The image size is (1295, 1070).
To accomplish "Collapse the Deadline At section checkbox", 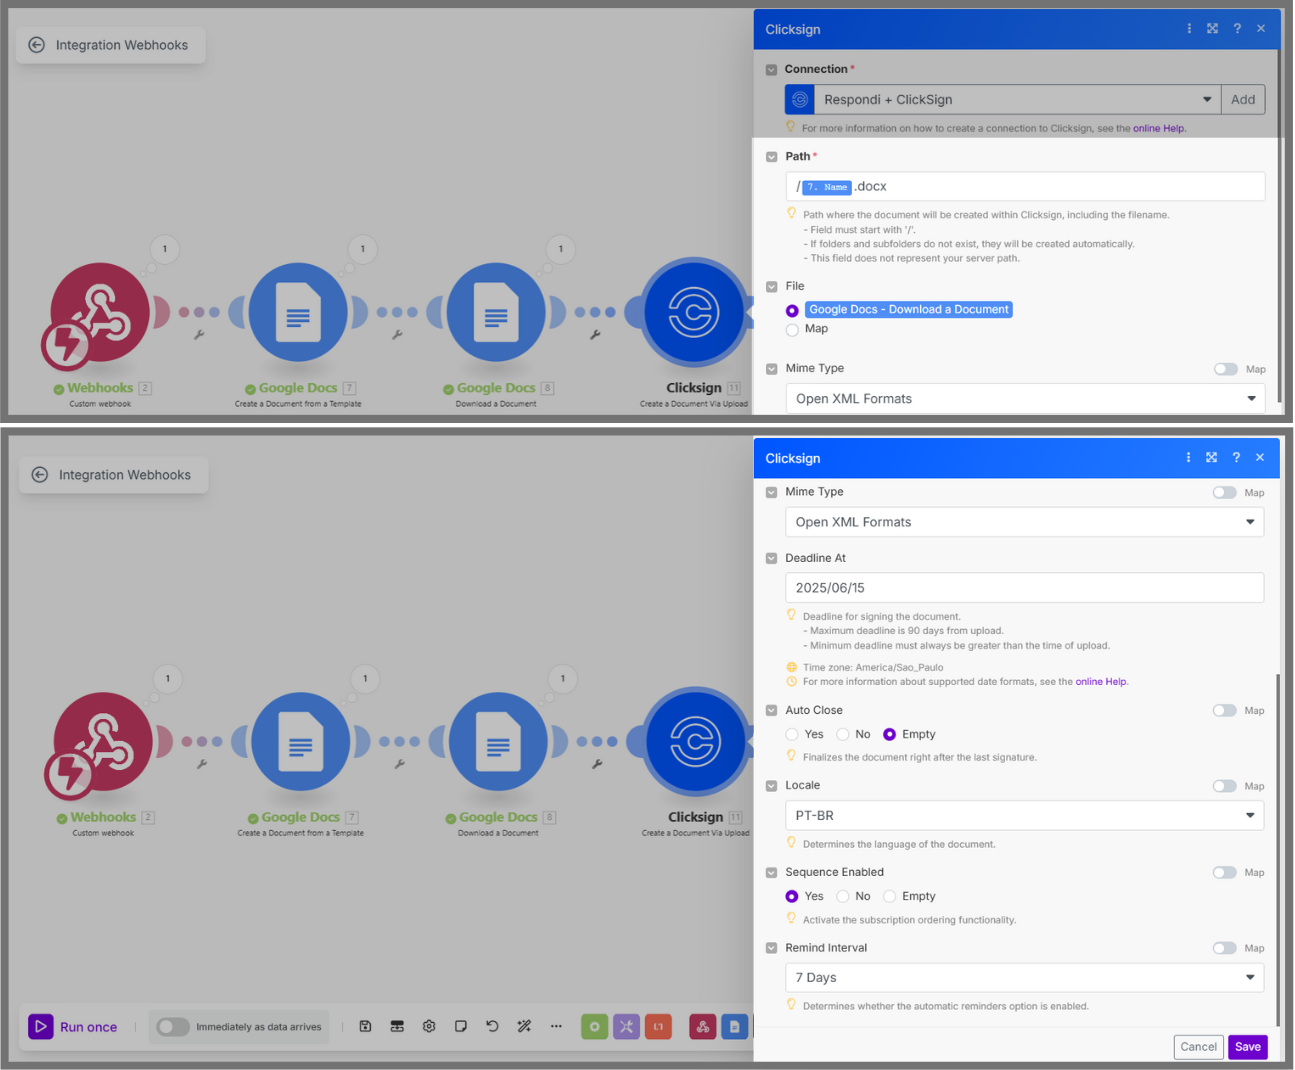I will pos(771,559).
